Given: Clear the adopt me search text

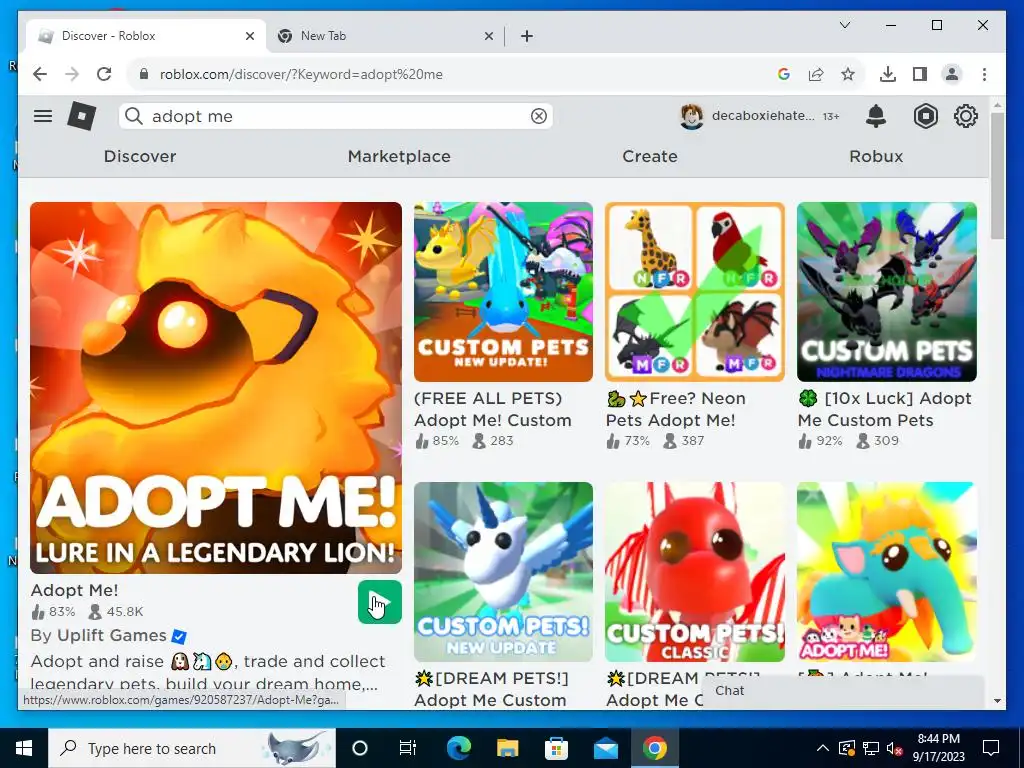Looking at the screenshot, I should coord(539,116).
